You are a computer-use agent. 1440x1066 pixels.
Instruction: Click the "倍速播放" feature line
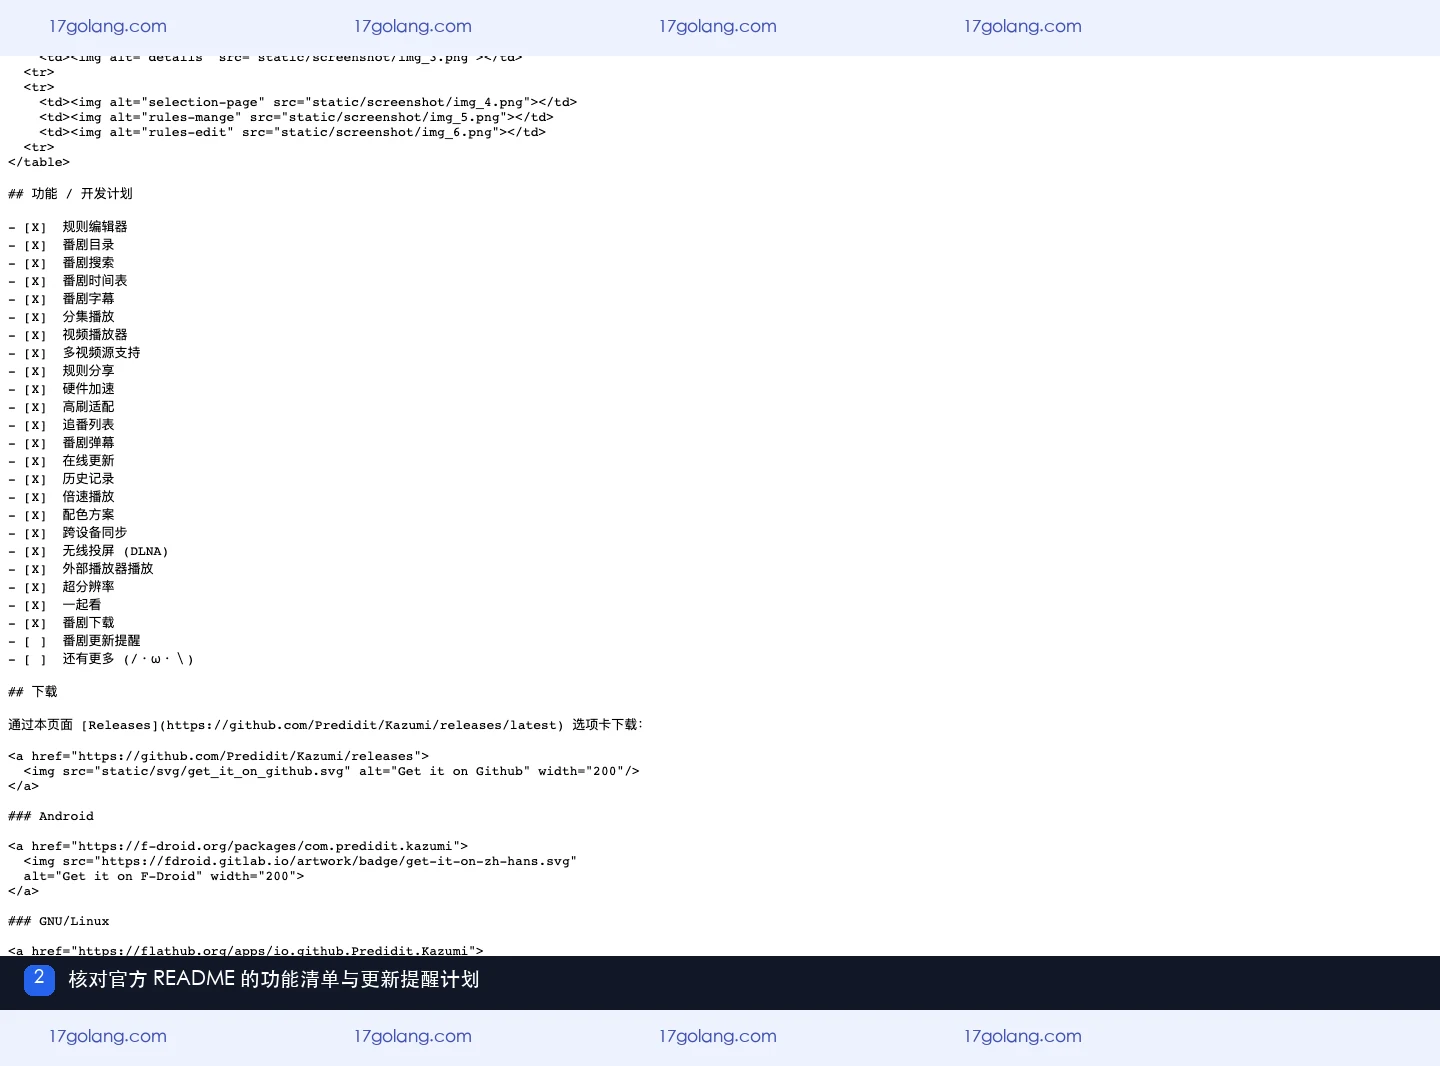(x=61, y=497)
